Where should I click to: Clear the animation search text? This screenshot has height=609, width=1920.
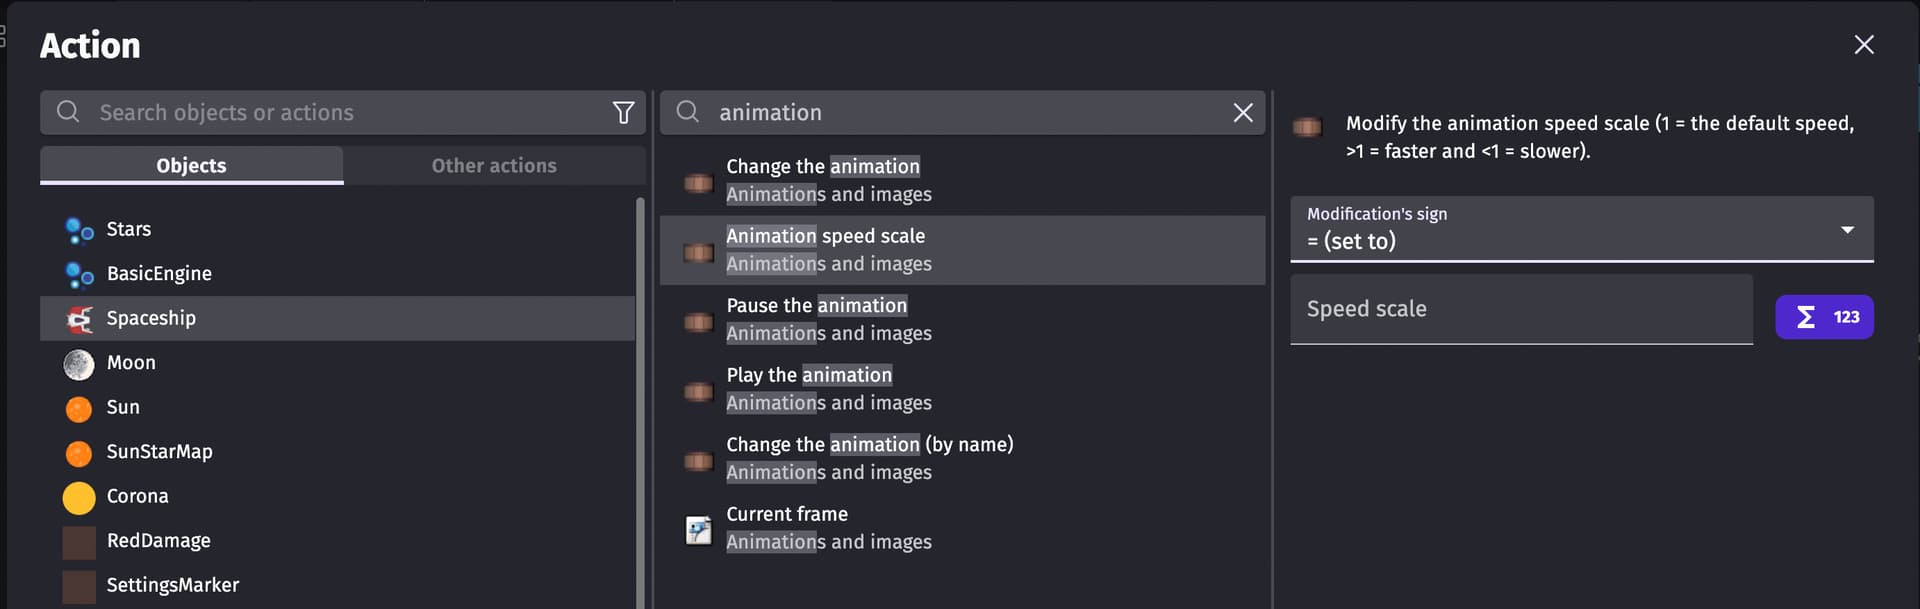tap(1243, 113)
